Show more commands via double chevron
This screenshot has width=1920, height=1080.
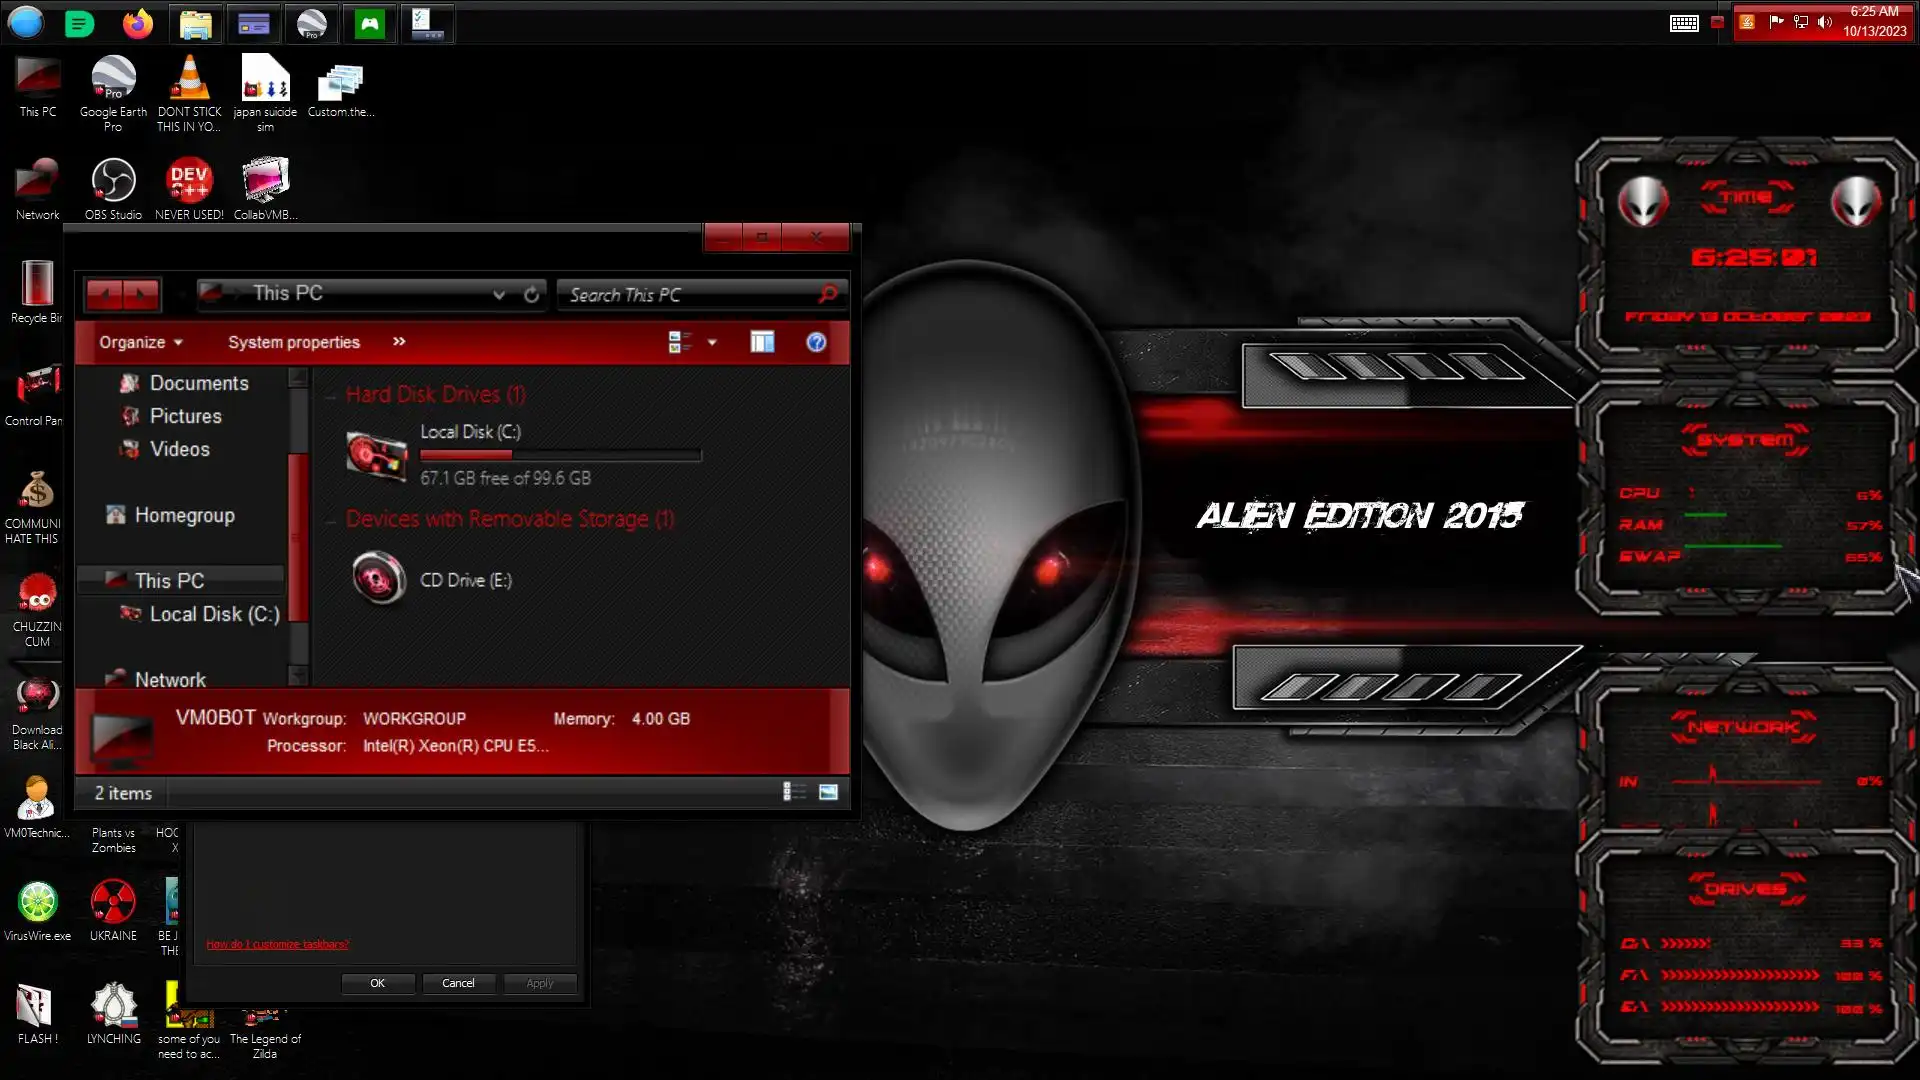click(x=399, y=341)
